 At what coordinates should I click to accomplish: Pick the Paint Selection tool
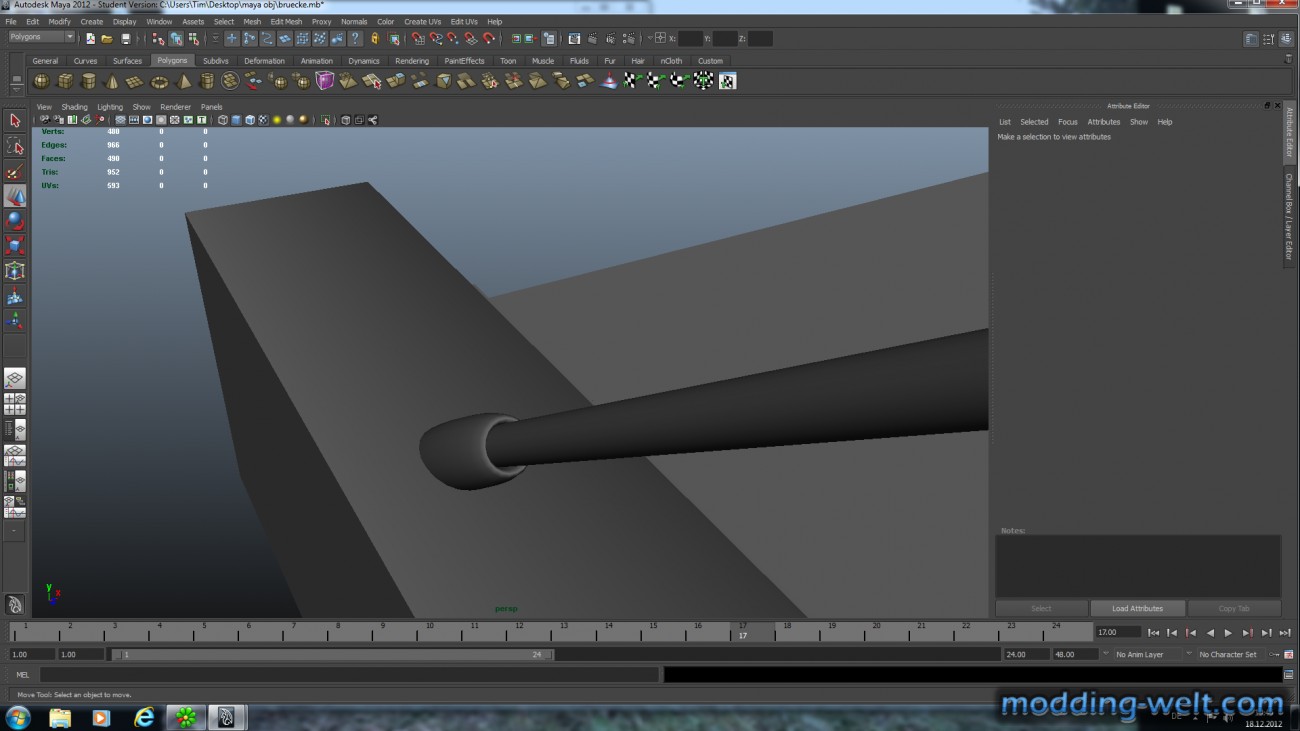[15, 171]
